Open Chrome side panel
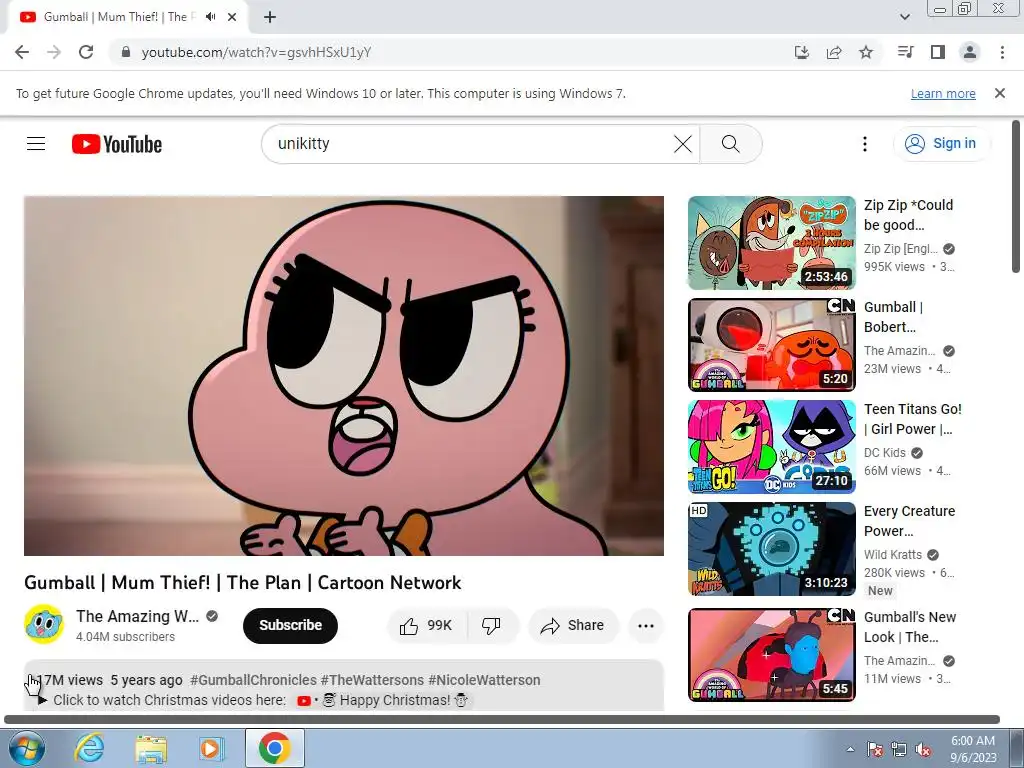The height and width of the screenshot is (768, 1024). click(938, 52)
